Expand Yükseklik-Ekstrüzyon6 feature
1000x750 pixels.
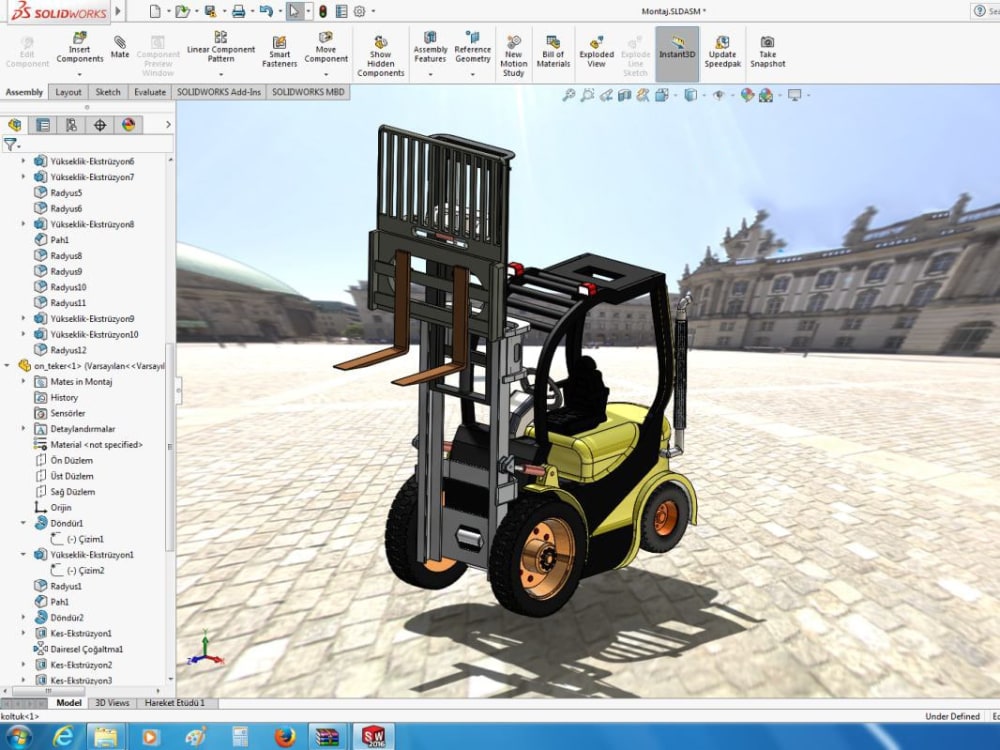tap(24, 161)
